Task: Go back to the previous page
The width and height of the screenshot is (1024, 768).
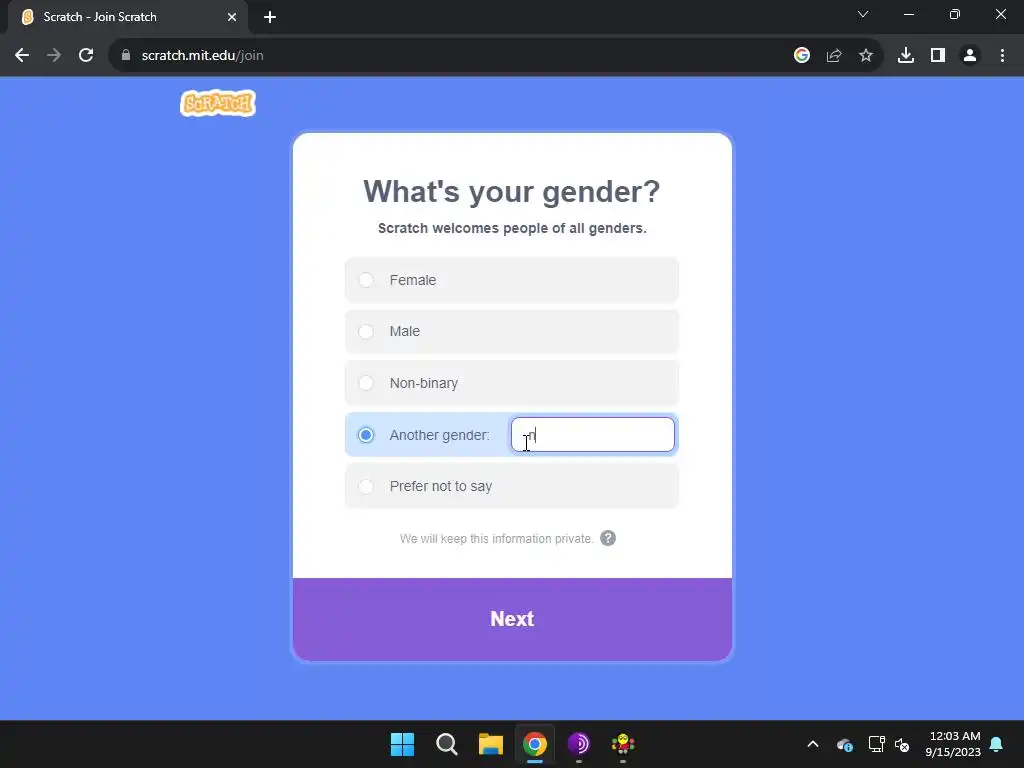Action: pyautogui.click(x=22, y=56)
